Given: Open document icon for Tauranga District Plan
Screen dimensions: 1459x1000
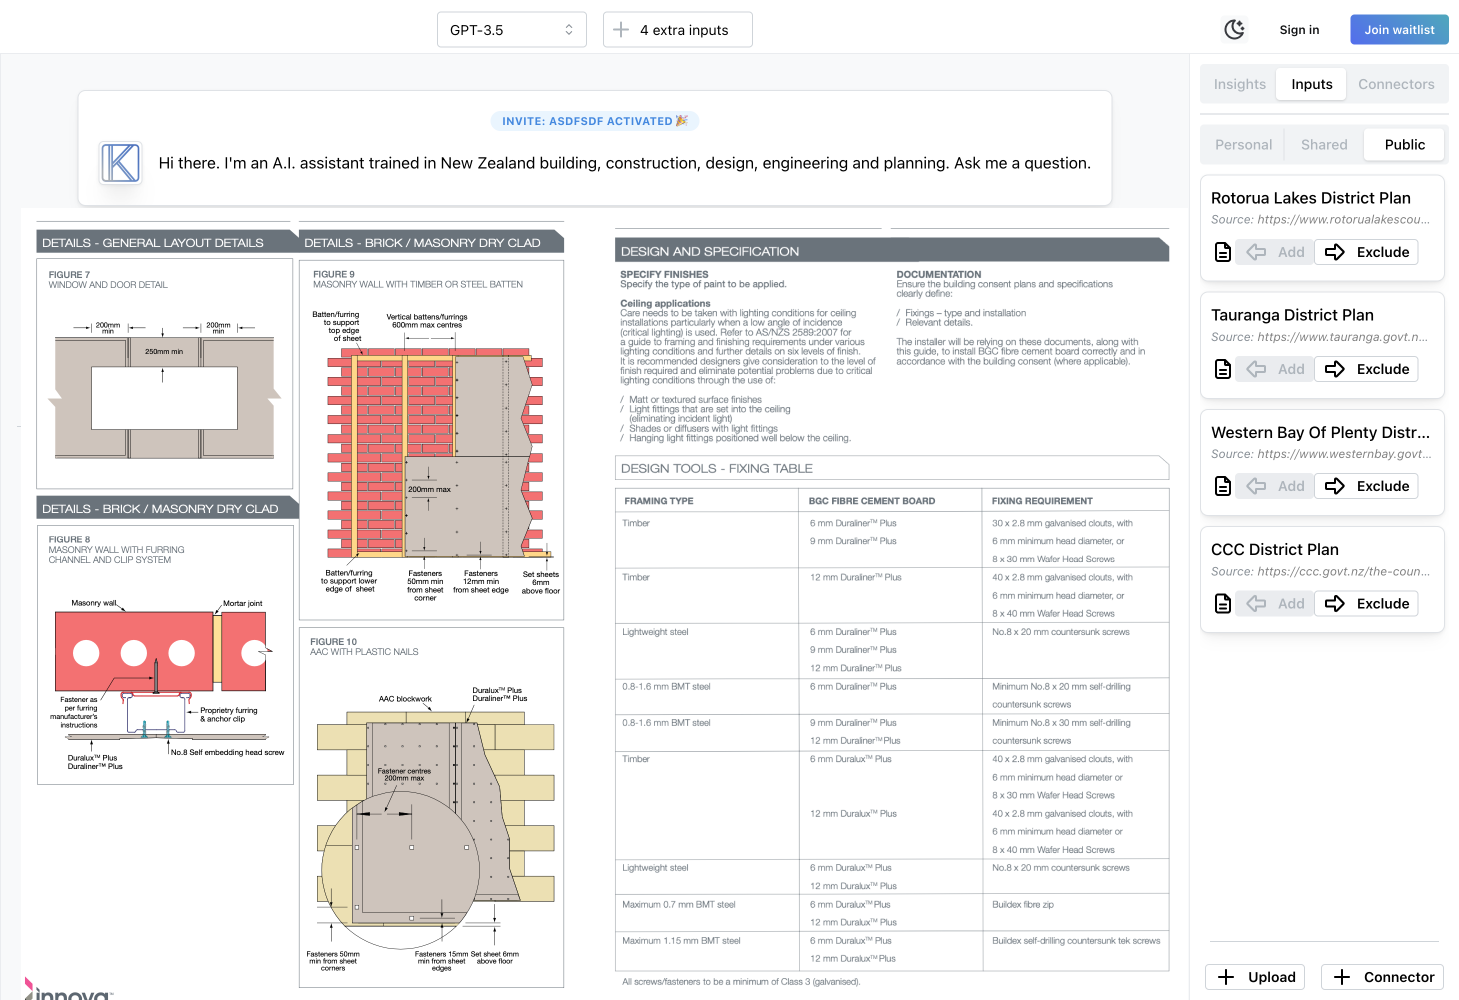Looking at the screenshot, I should 1222,369.
